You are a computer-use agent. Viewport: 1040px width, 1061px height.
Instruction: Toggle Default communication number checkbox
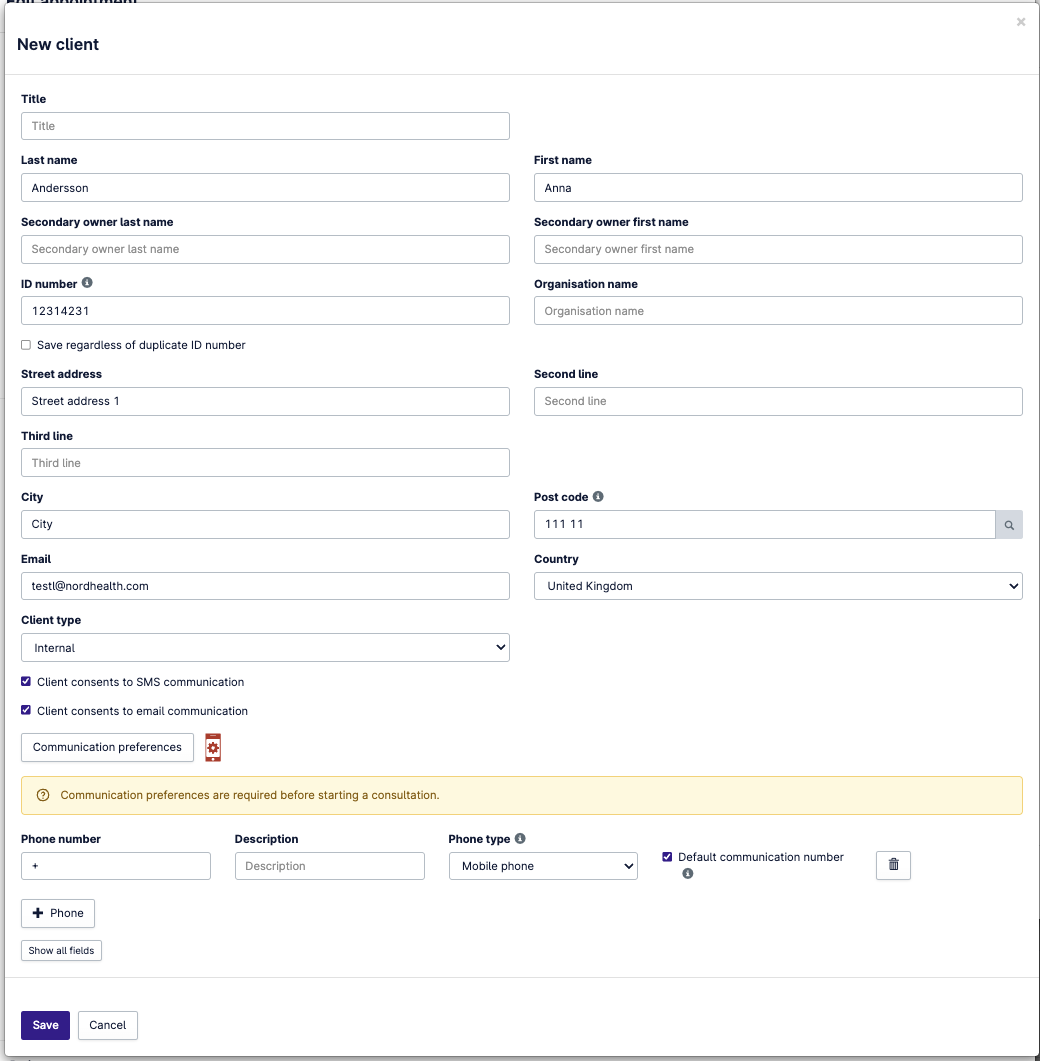[667, 857]
